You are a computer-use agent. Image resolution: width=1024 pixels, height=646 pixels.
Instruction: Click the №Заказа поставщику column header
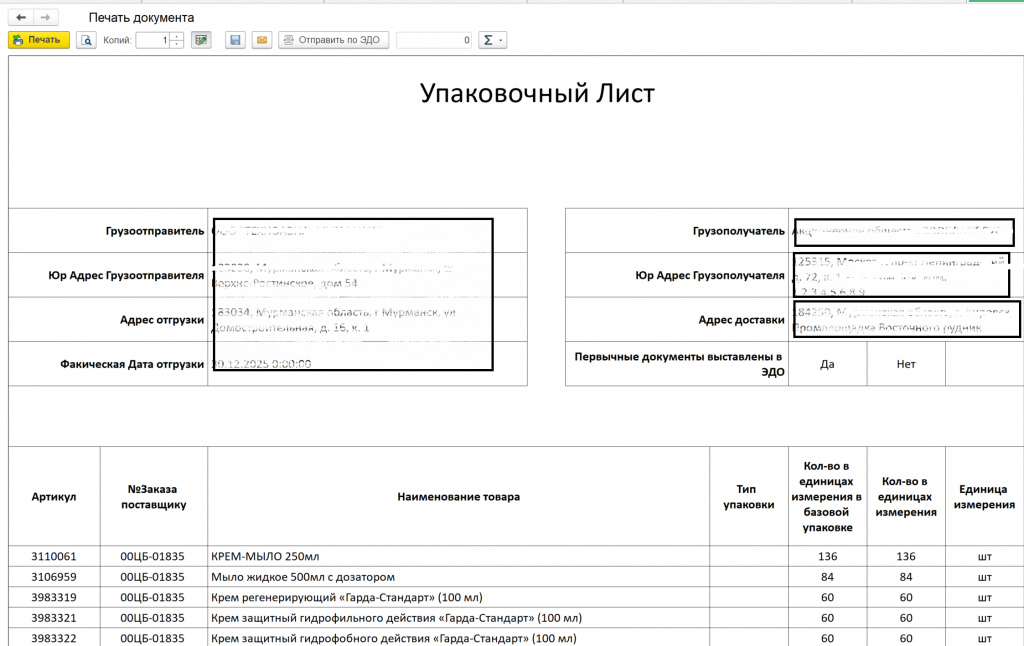154,496
